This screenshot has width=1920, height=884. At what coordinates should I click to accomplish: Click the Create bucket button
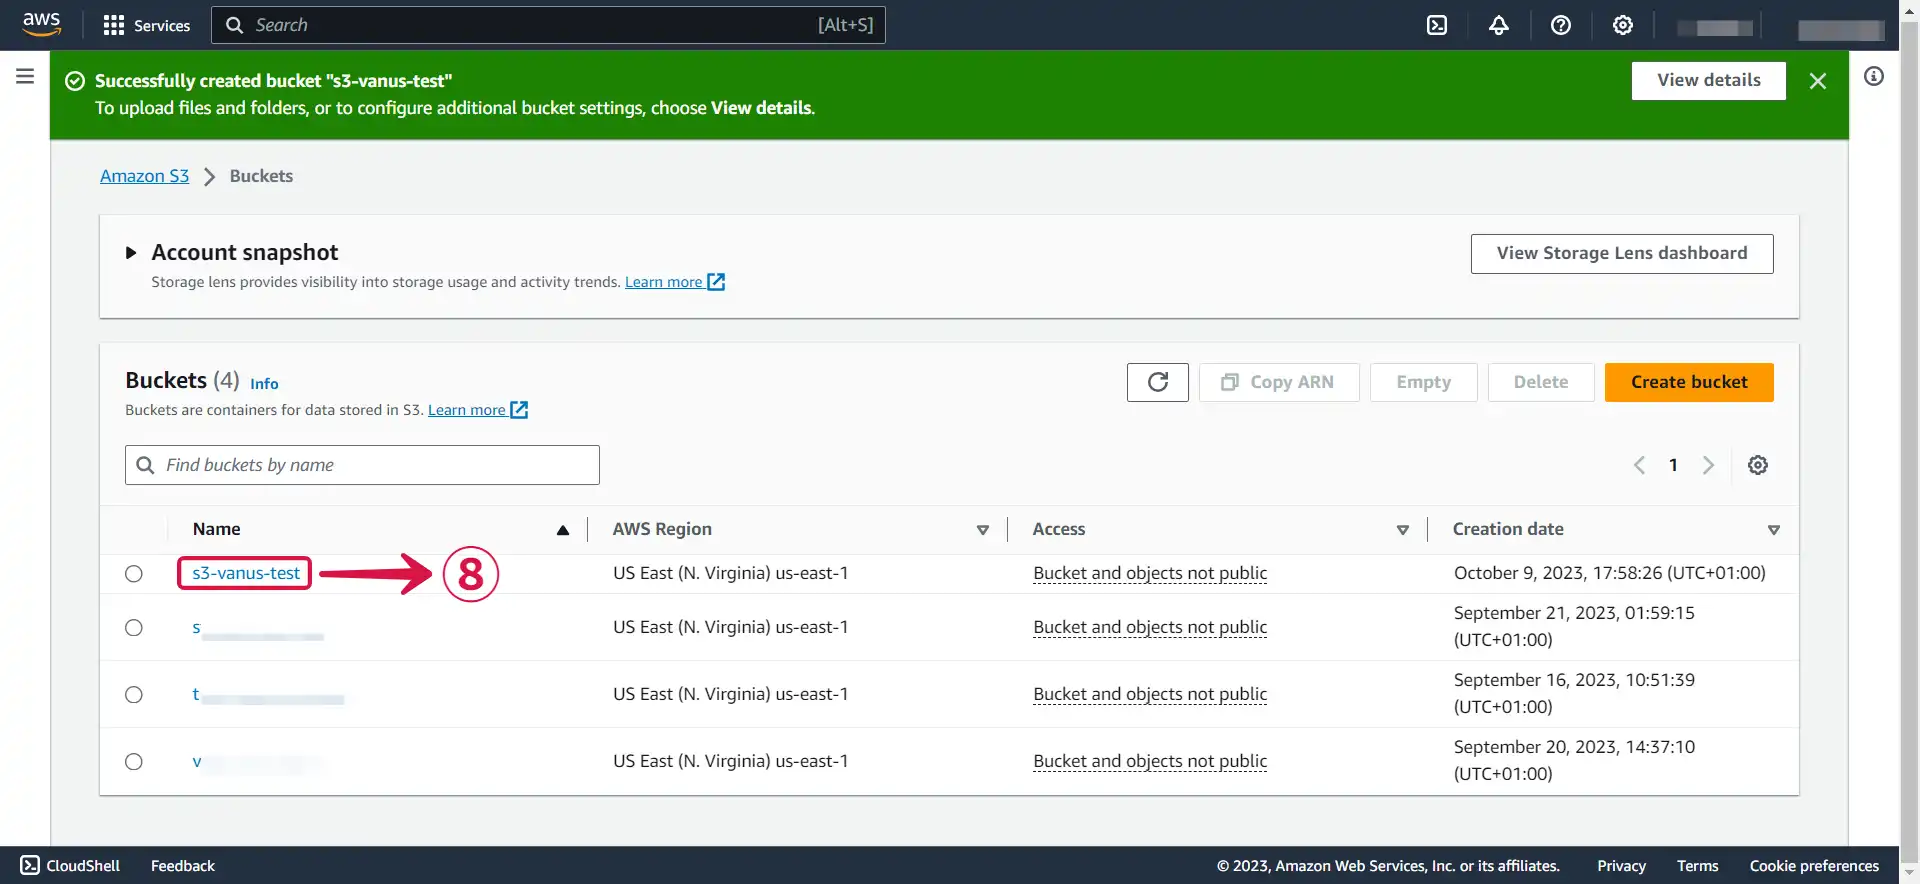[1688, 382]
